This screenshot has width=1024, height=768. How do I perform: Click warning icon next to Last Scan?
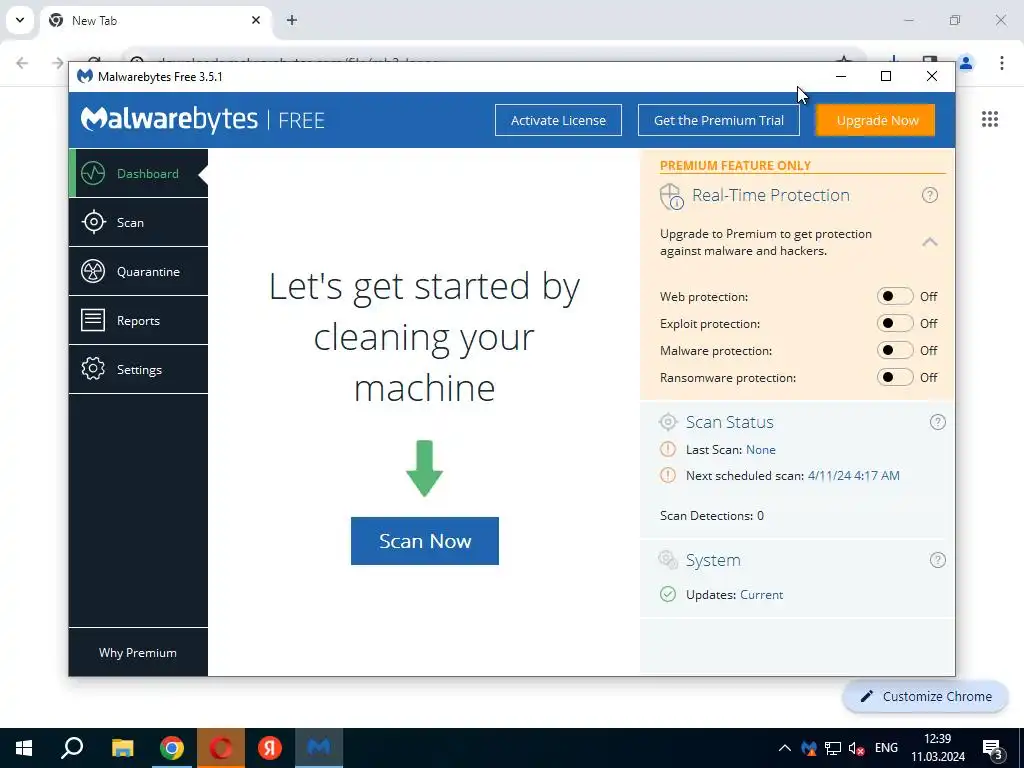[x=667, y=449]
